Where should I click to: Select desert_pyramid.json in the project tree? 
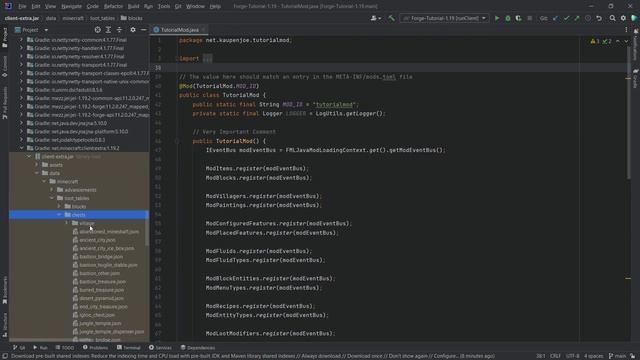[x=101, y=298]
